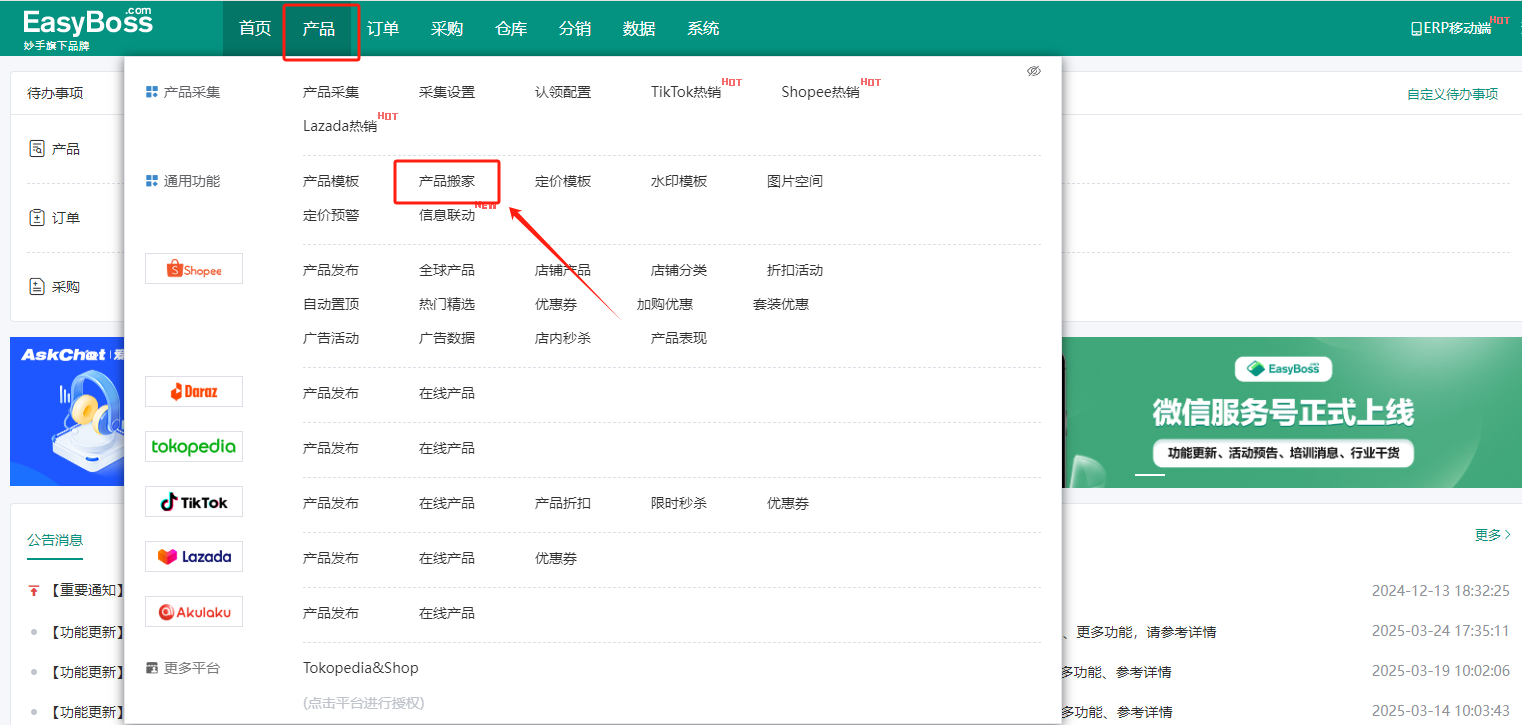The width and height of the screenshot is (1522, 725).
Task: Open 认领配置
Action: pos(563,92)
